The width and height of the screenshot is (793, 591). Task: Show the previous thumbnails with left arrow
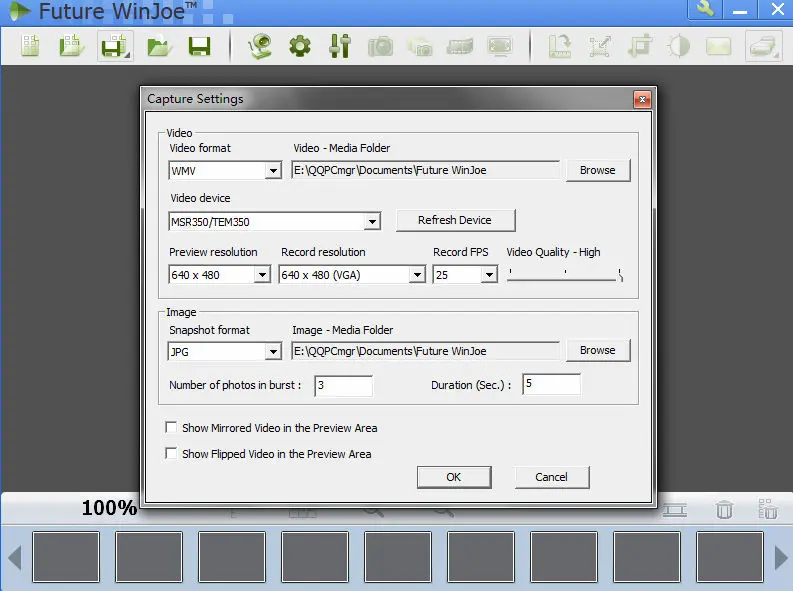15,557
